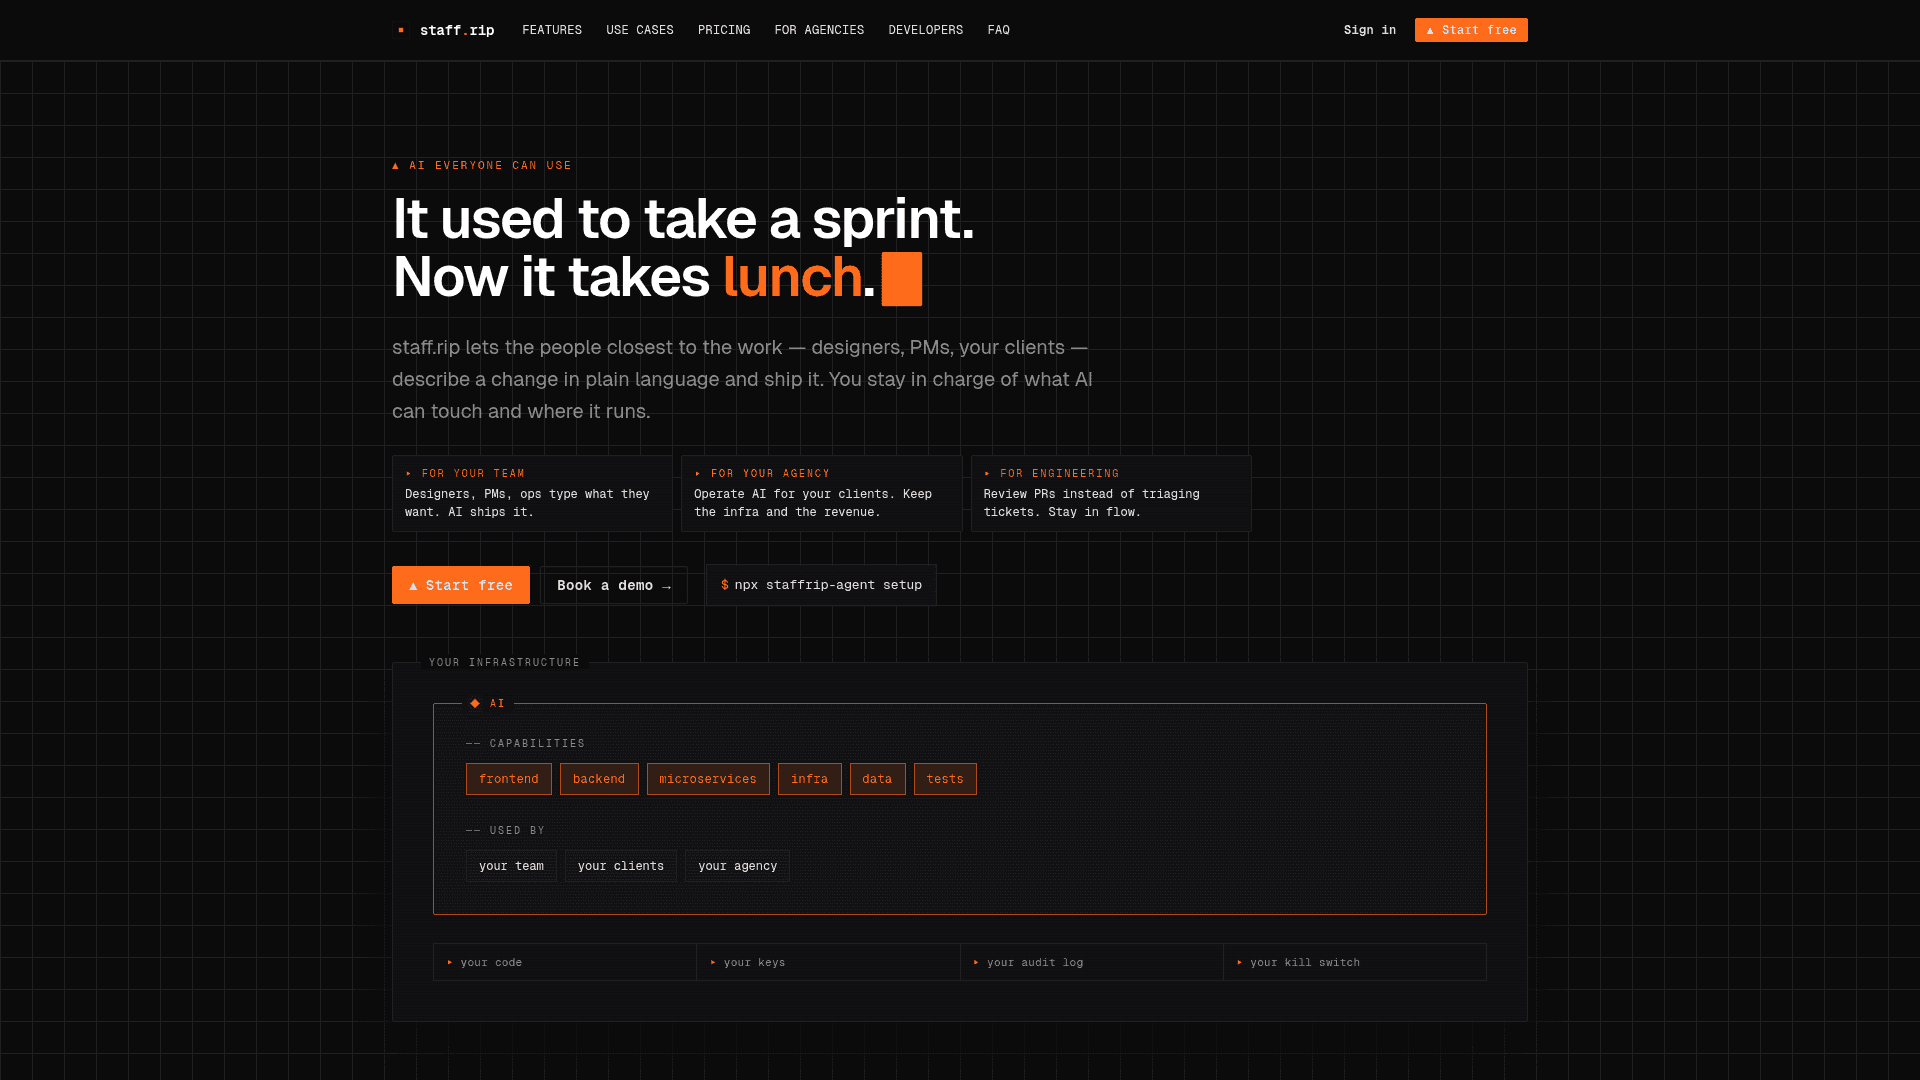Click the your clients chip

click(x=621, y=866)
